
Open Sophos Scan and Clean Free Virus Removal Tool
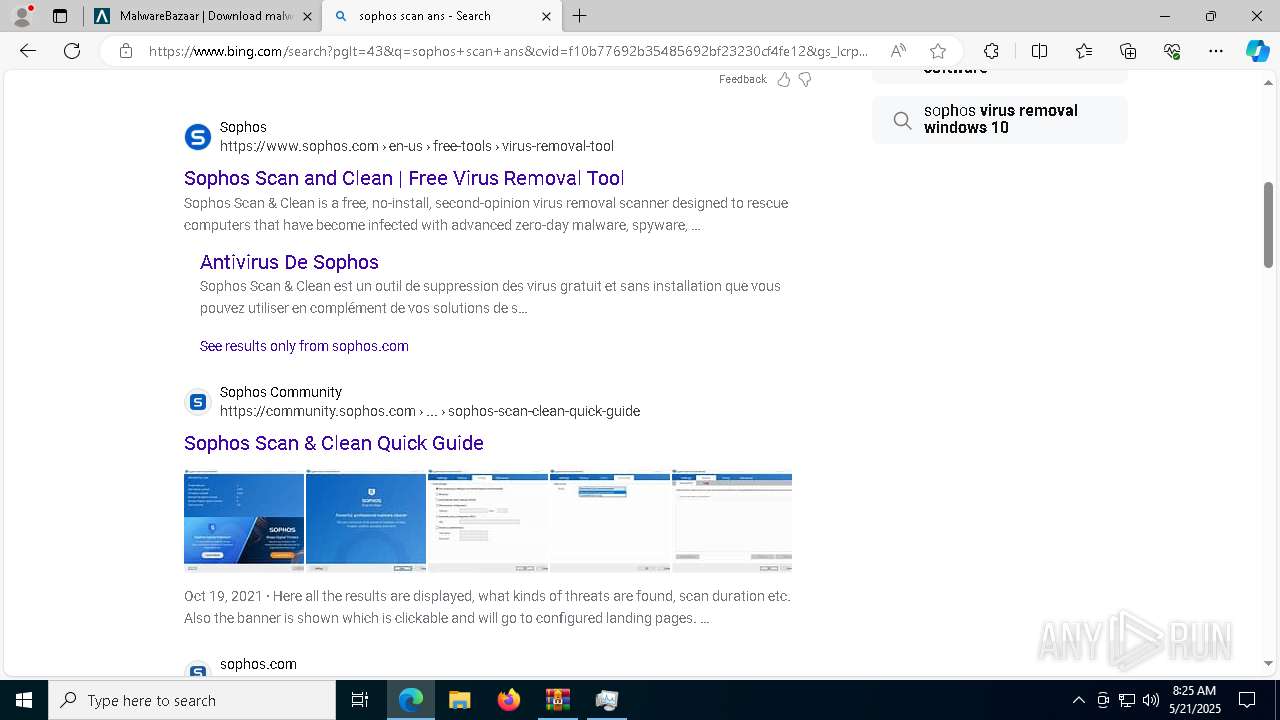(x=404, y=178)
